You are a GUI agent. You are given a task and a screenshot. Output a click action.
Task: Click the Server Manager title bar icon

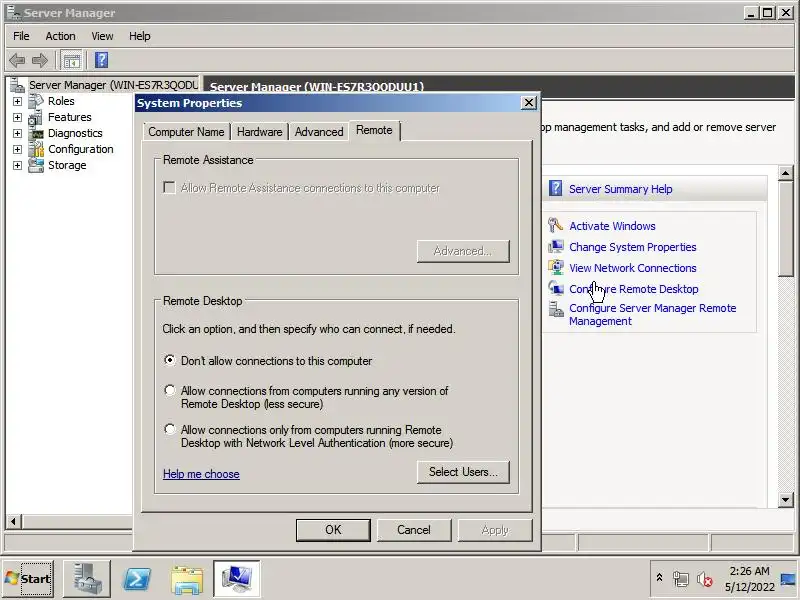coord(14,12)
